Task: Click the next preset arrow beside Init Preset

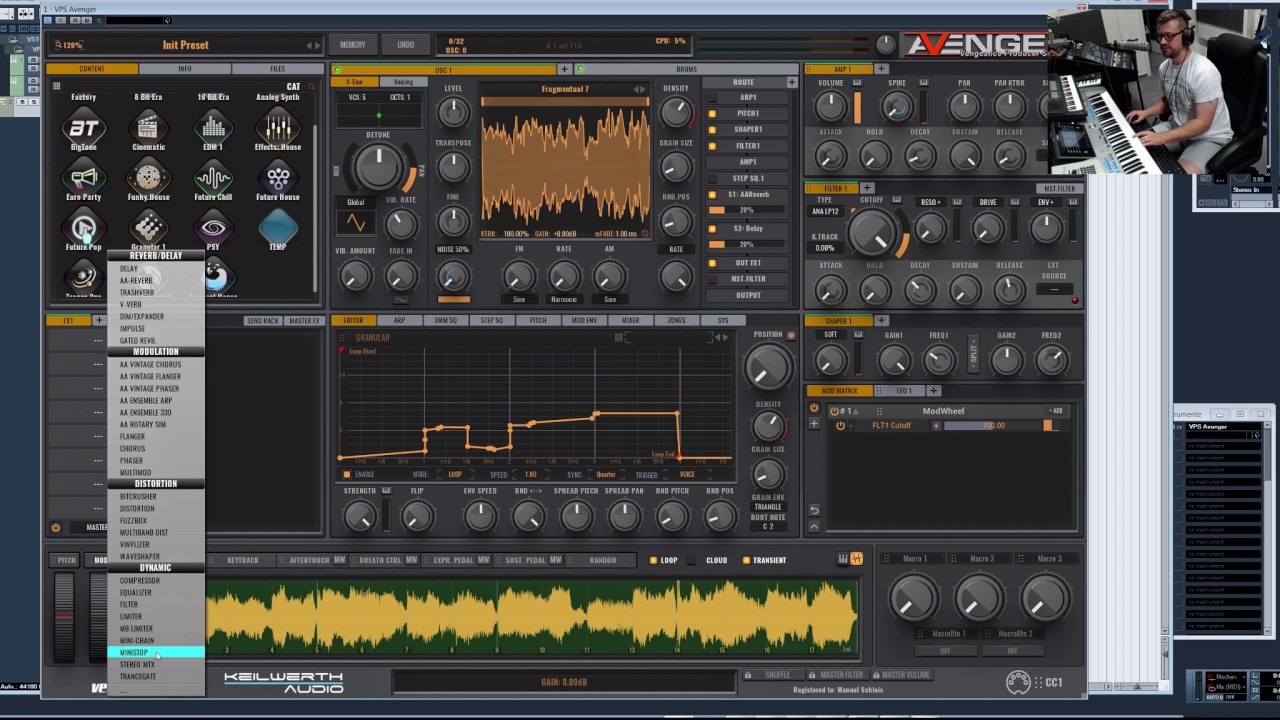Action: click(x=318, y=45)
